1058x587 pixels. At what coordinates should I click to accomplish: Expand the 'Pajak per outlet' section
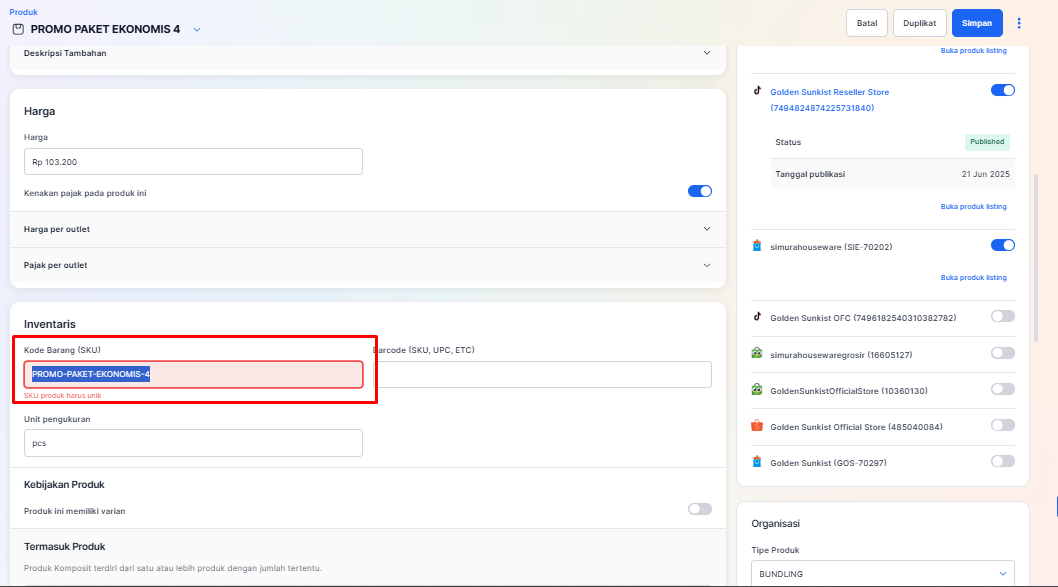706,265
